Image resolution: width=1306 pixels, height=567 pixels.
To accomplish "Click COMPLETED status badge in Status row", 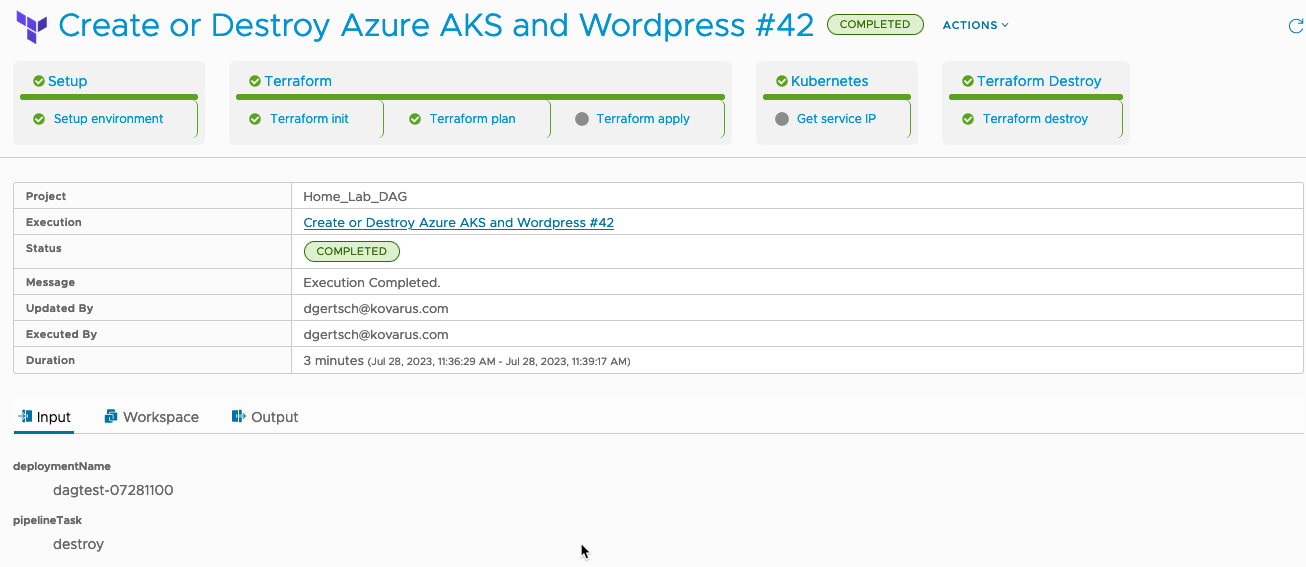I will coord(351,251).
